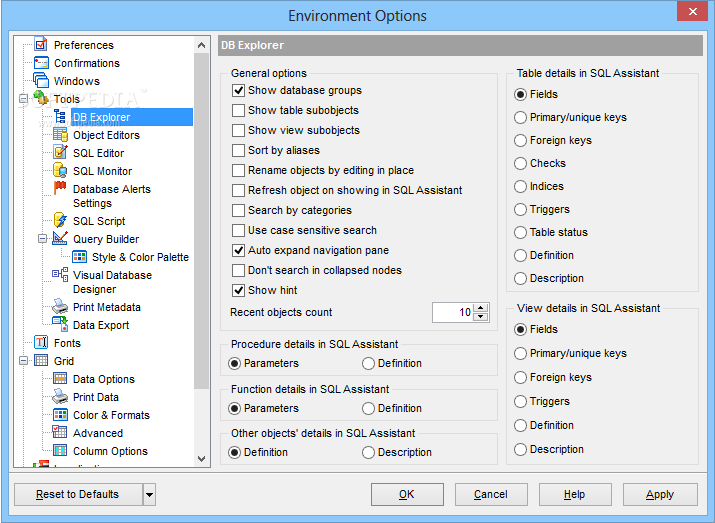Enable the Sort by aliases checkbox
The width and height of the screenshot is (715, 523).
pos(238,150)
